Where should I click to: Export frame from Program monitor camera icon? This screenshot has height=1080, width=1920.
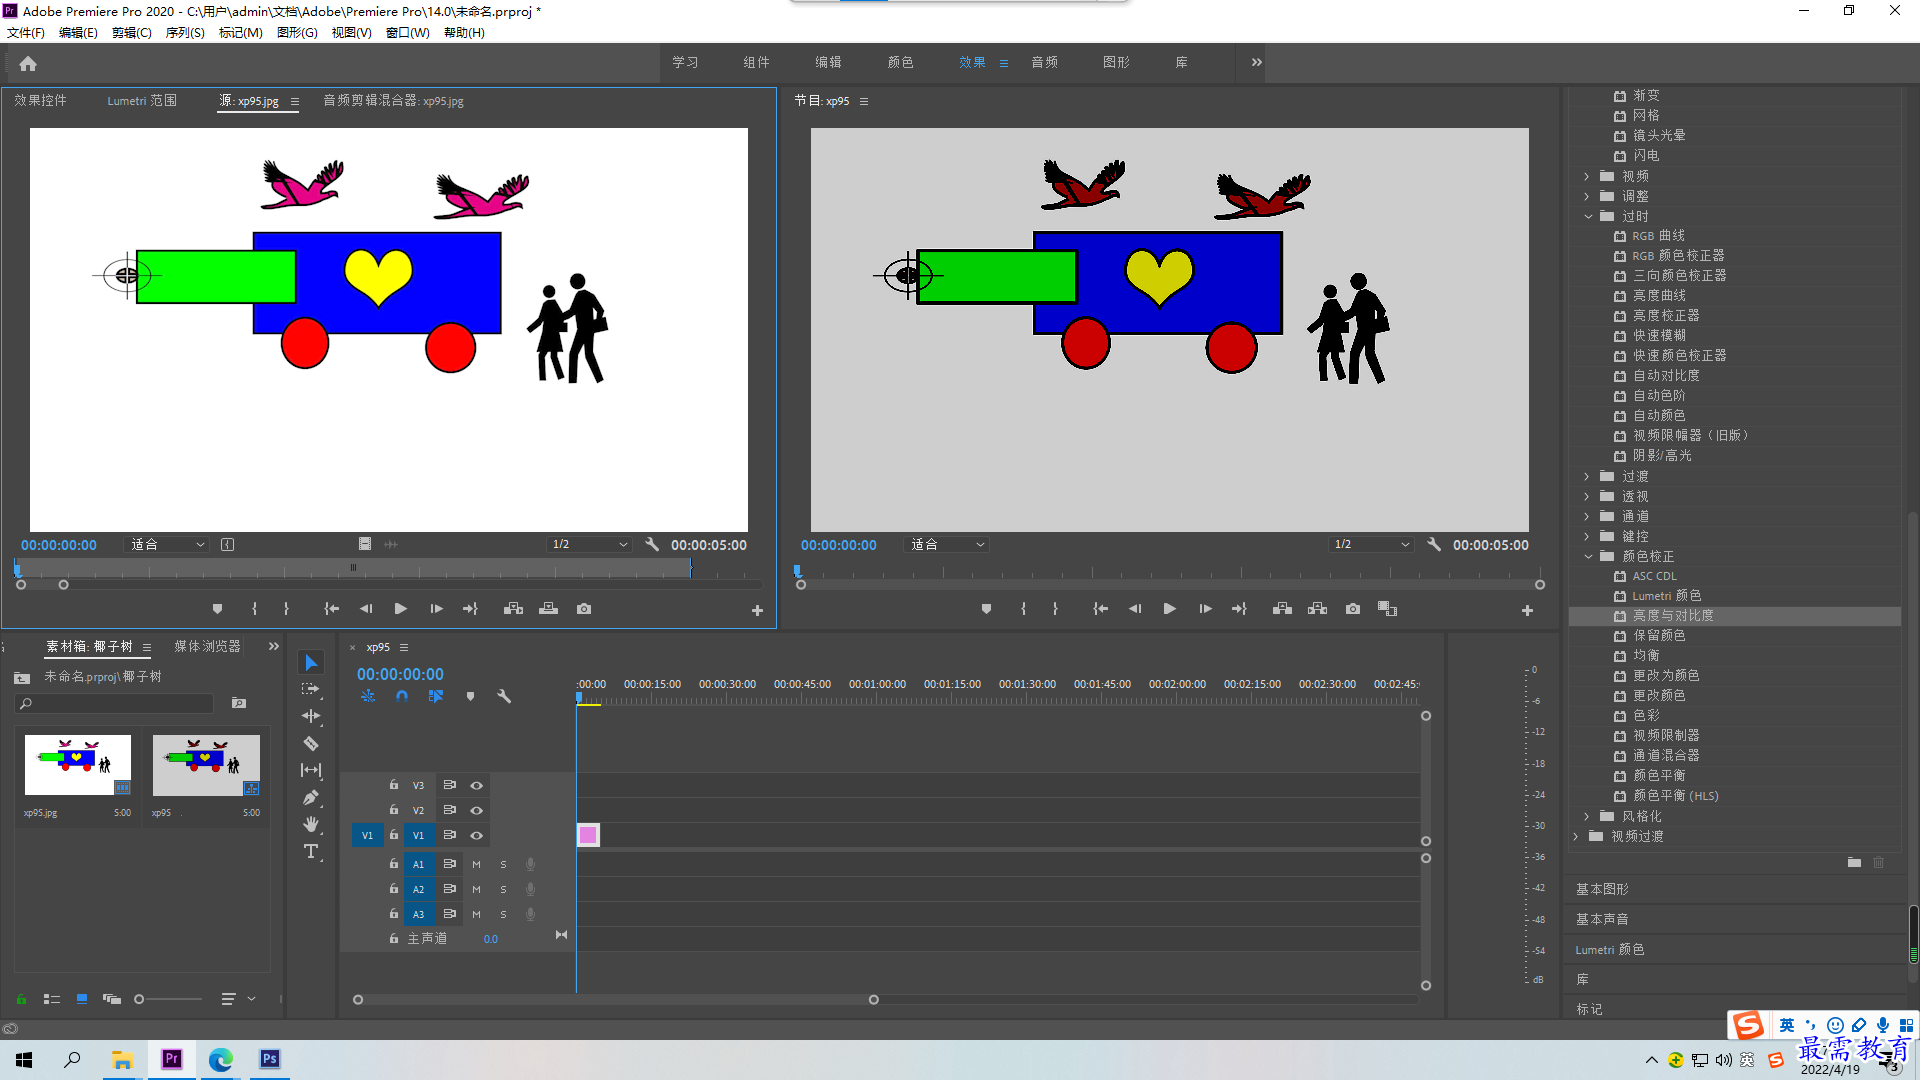point(1353,609)
